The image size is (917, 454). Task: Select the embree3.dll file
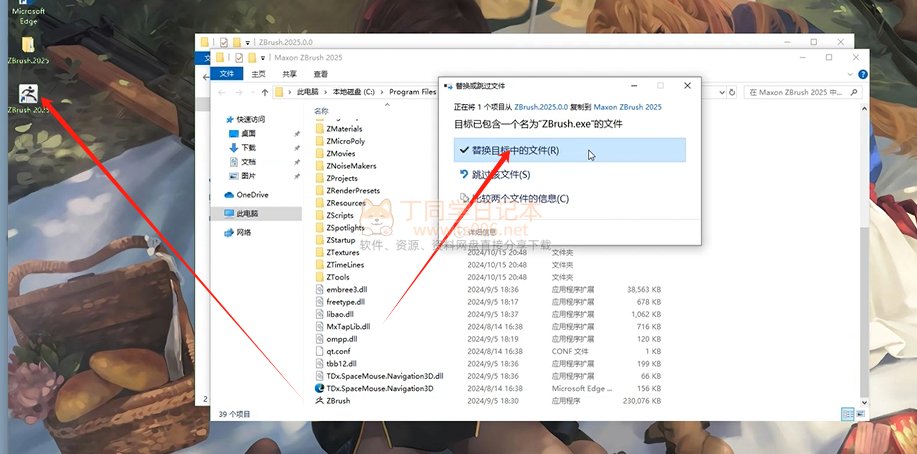(346, 289)
